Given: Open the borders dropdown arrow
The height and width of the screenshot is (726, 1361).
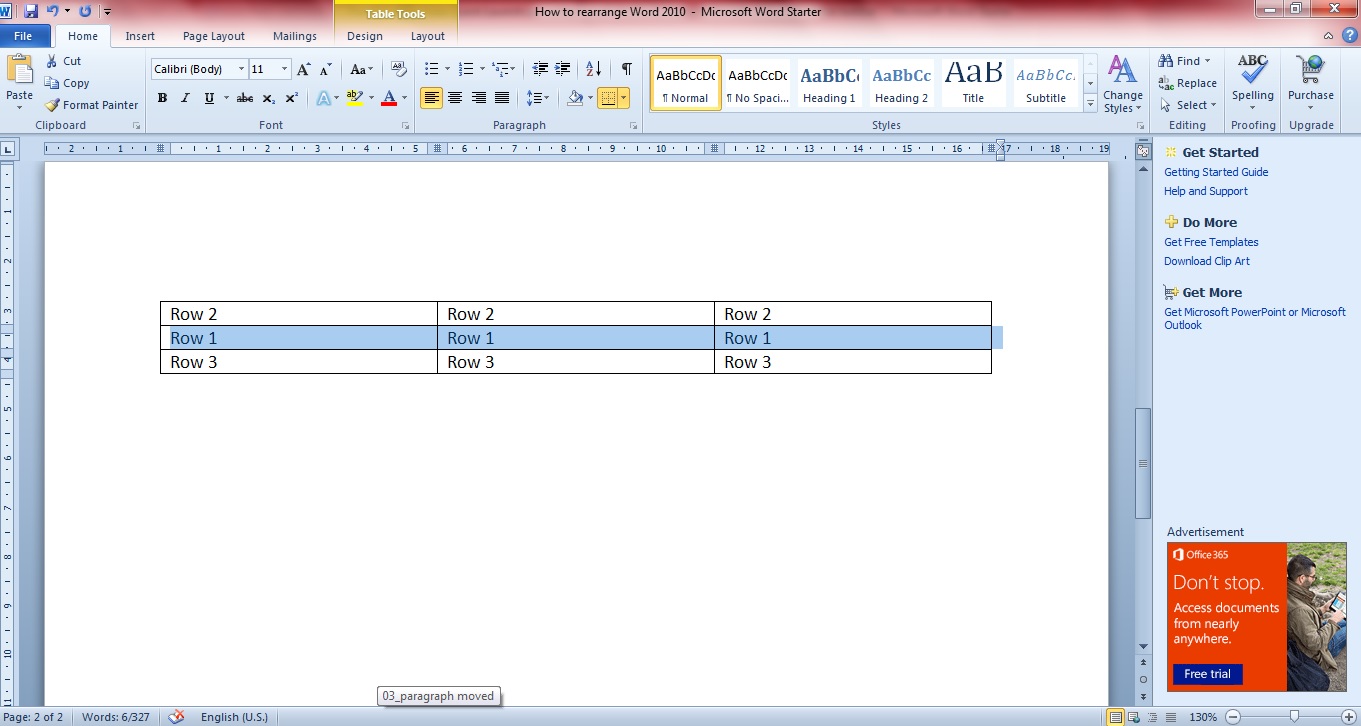Looking at the screenshot, I should pyautogui.click(x=624, y=98).
